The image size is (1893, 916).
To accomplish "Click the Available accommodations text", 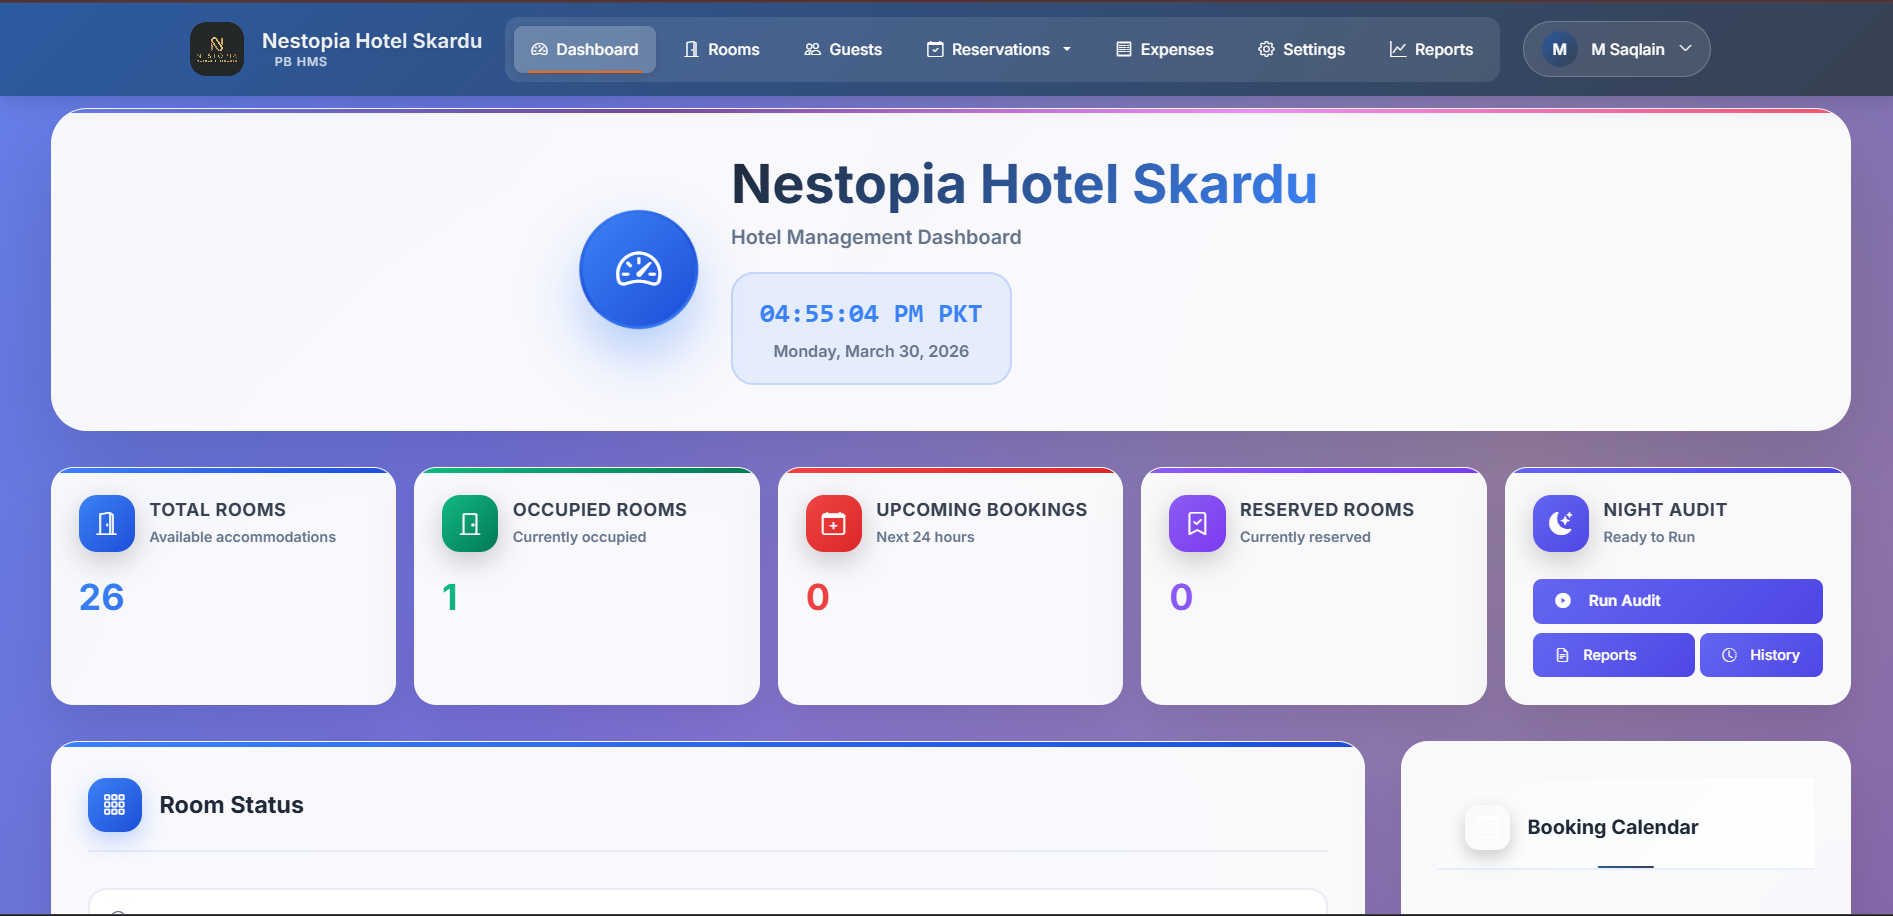I will pos(243,537).
